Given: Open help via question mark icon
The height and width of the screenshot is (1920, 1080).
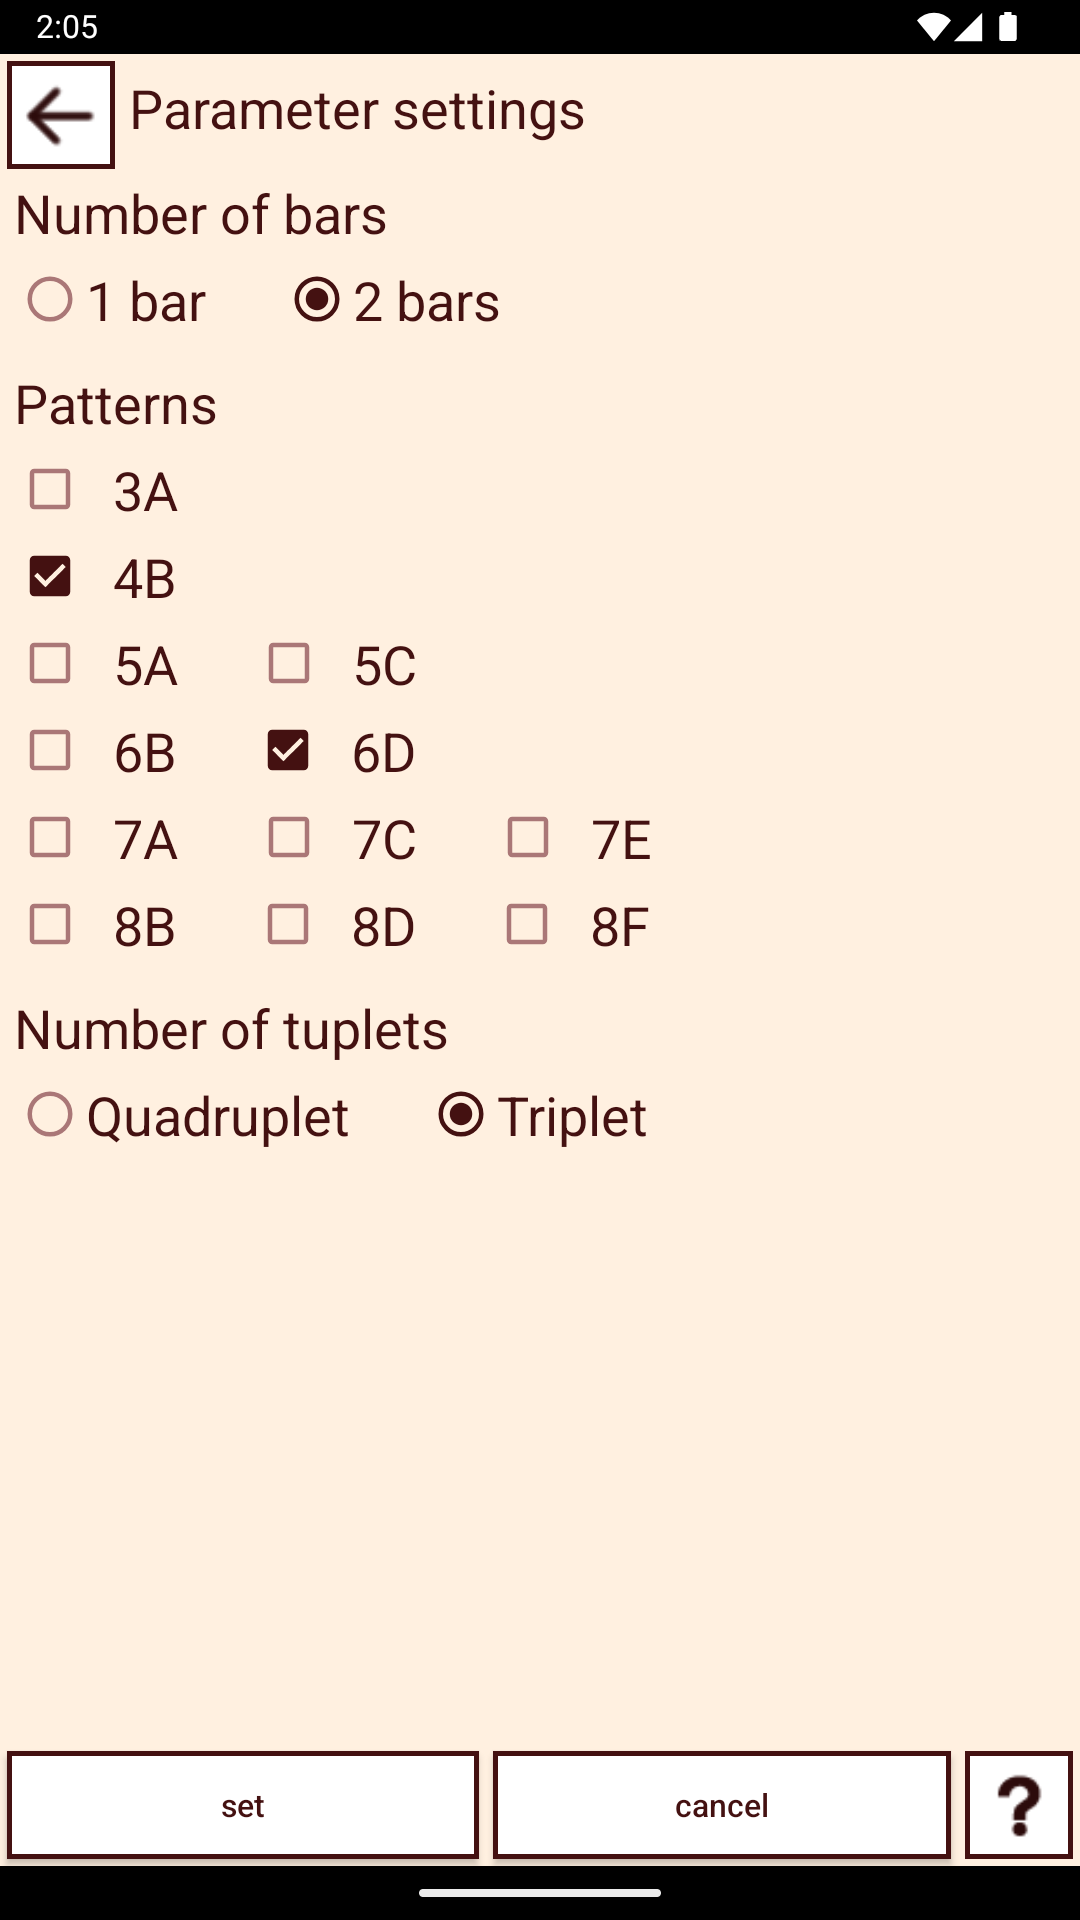Looking at the screenshot, I should click(1018, 1805).
